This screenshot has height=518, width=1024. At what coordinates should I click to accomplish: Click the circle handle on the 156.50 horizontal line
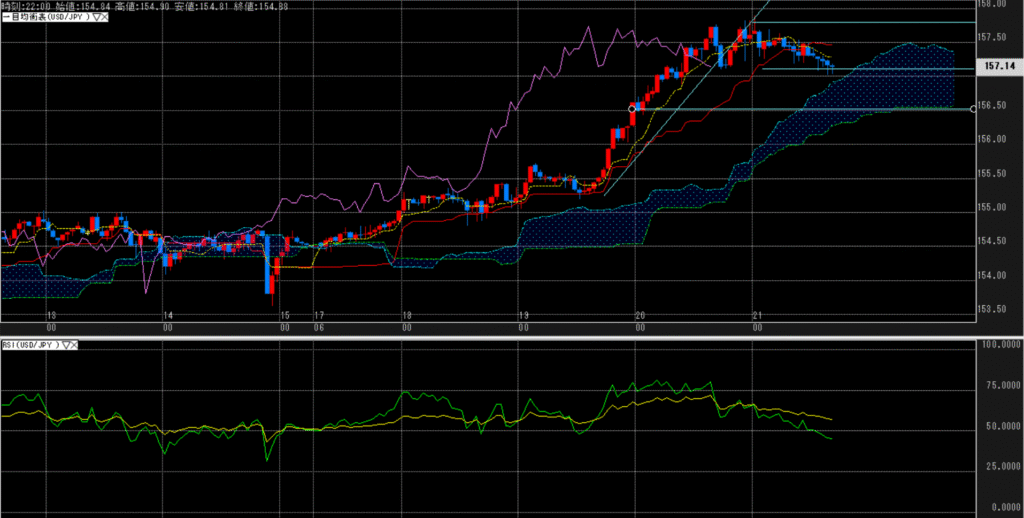(974, 108)
